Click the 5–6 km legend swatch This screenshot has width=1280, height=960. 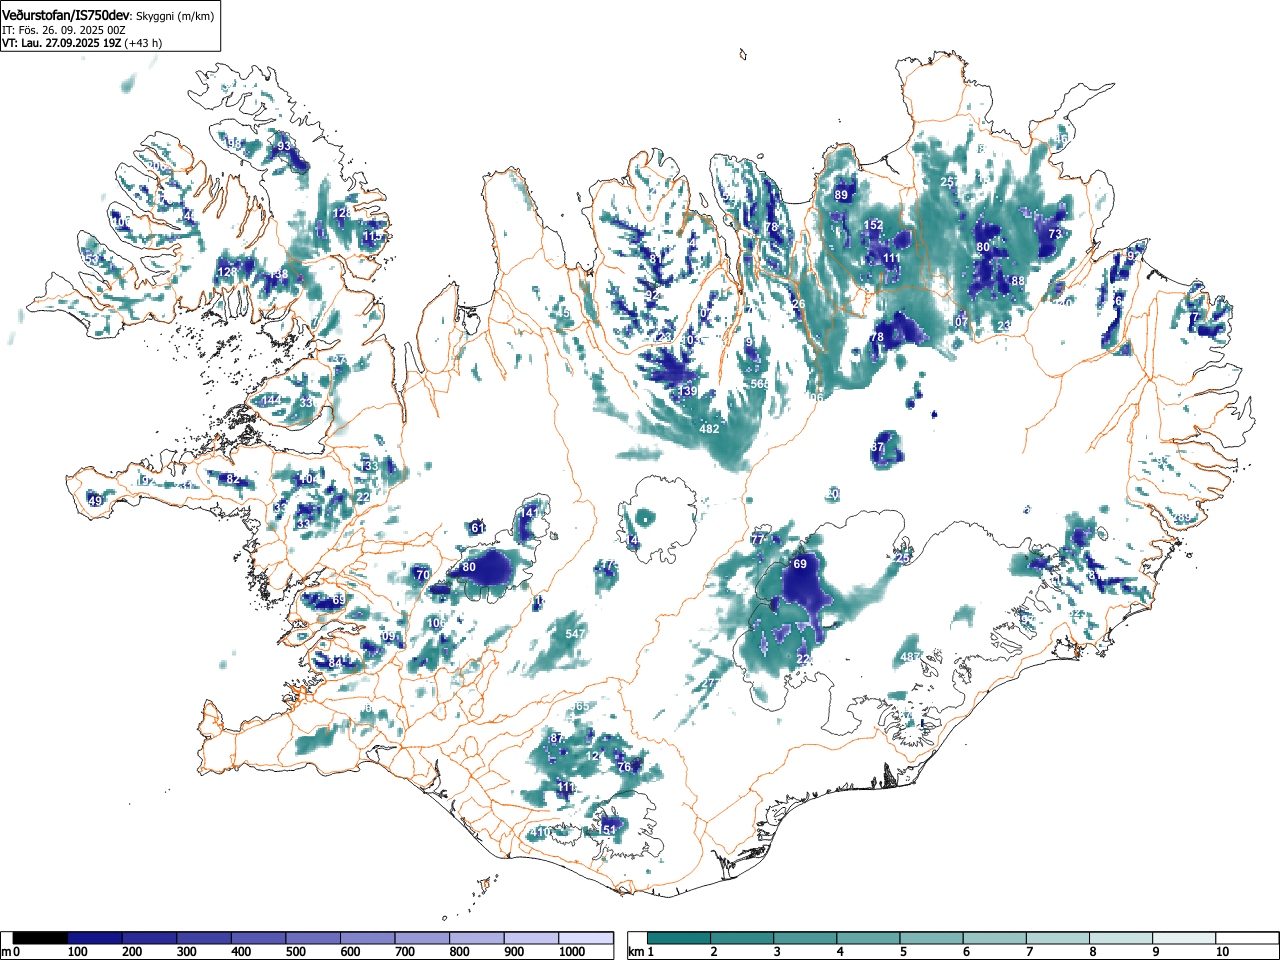(933, 938)
